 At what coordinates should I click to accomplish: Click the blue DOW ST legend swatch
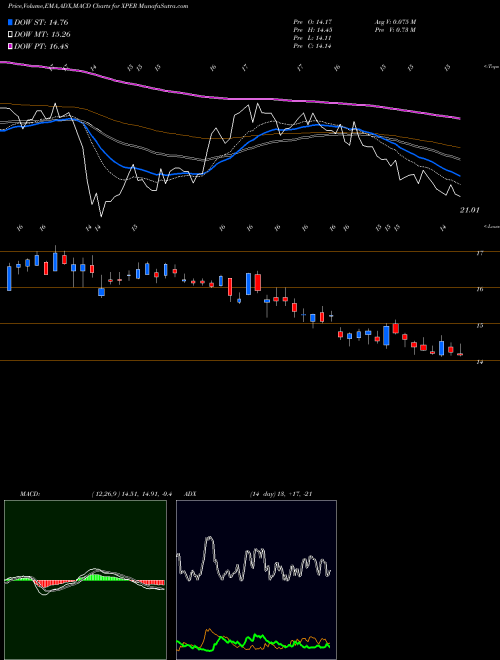[x=10, y=22]
